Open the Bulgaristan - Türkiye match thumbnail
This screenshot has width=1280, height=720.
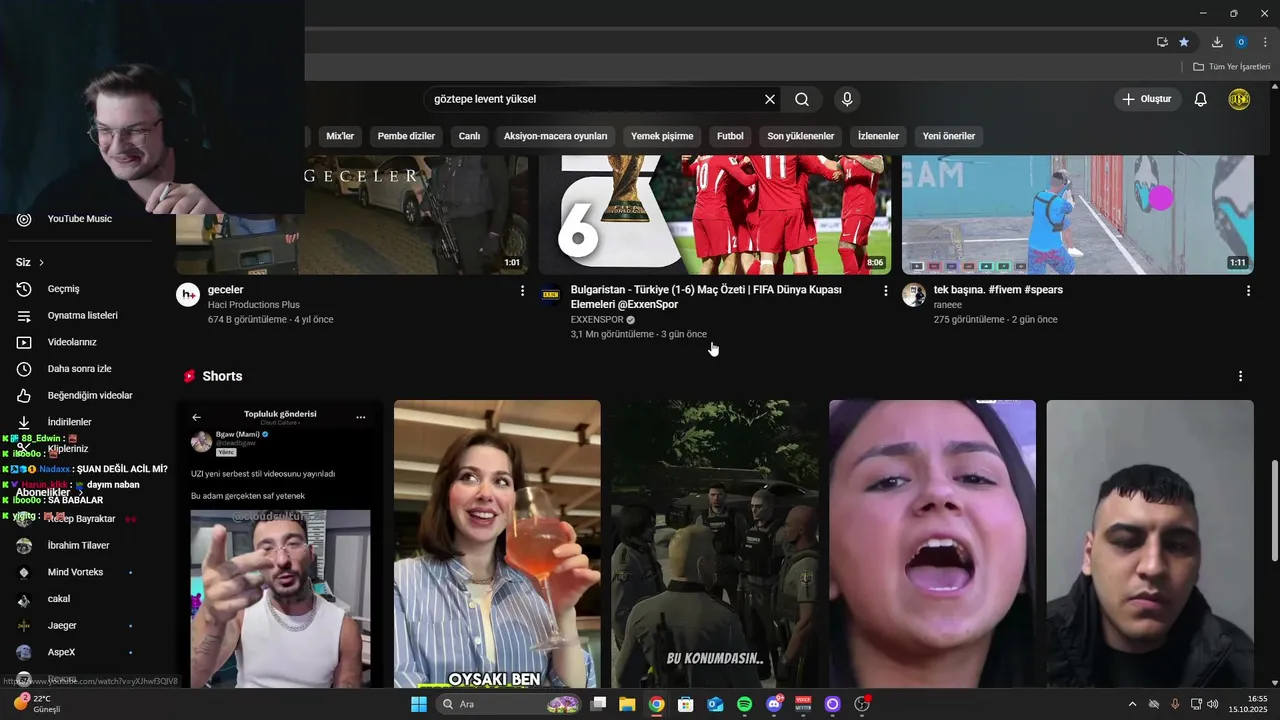715,214
